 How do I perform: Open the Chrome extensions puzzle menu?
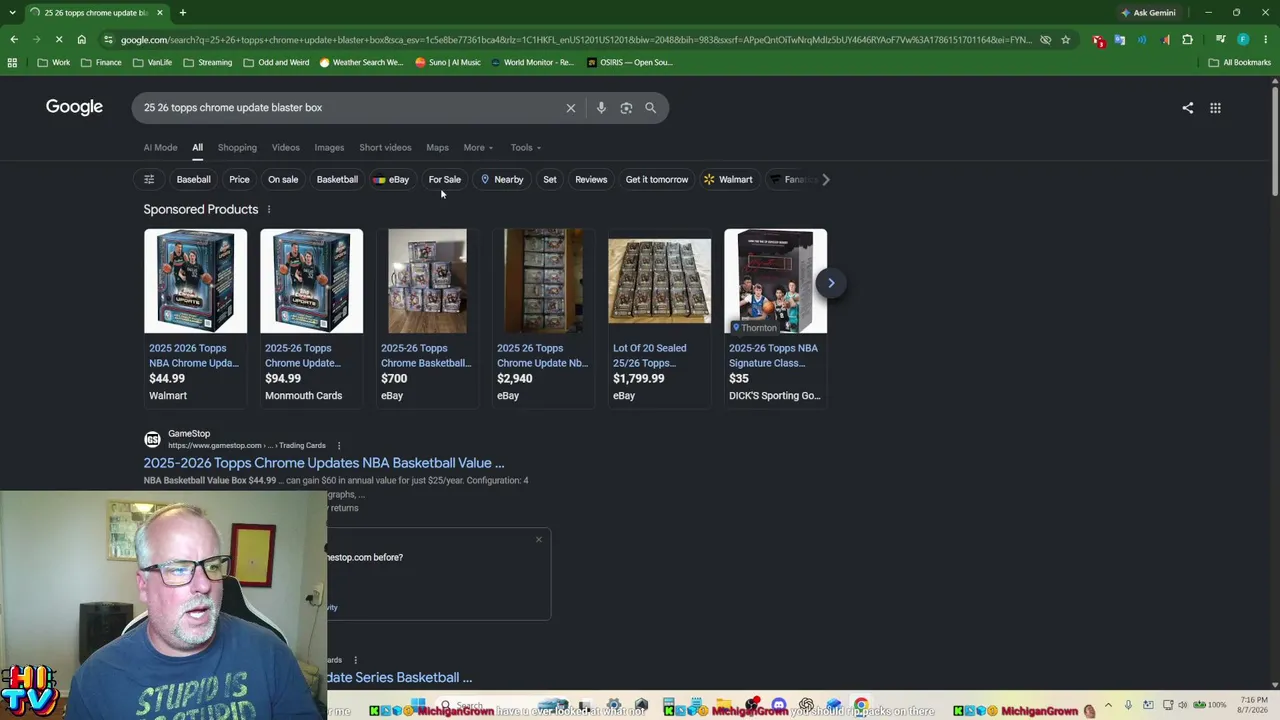click(x=1188, y=40)
